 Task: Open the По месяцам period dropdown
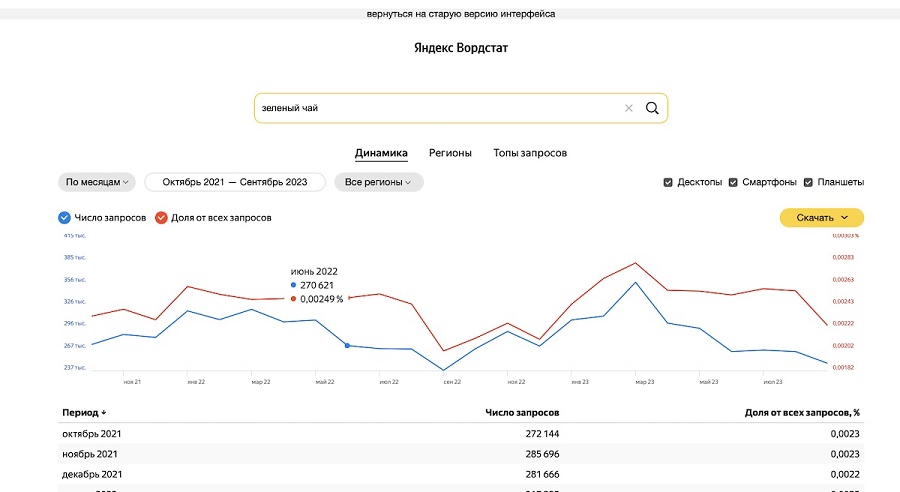[97, 182]
